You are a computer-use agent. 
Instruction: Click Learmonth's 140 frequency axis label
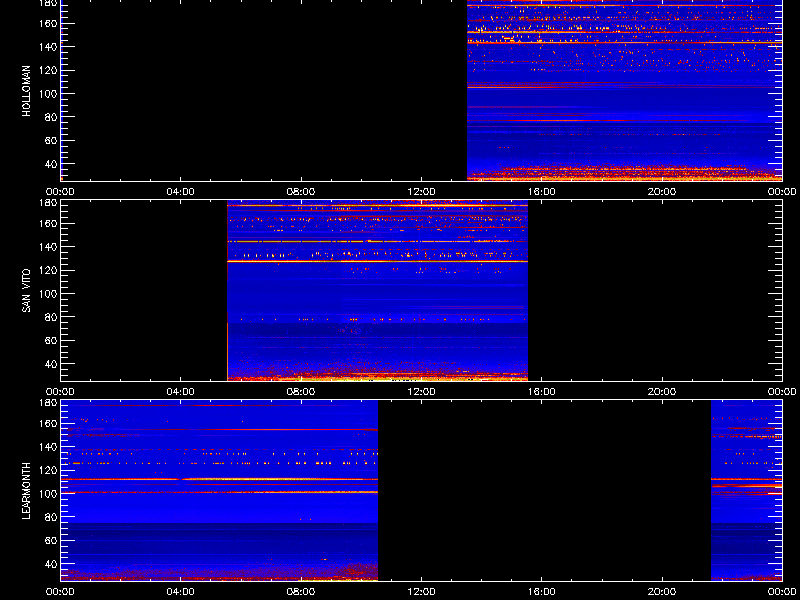(48, 446)
